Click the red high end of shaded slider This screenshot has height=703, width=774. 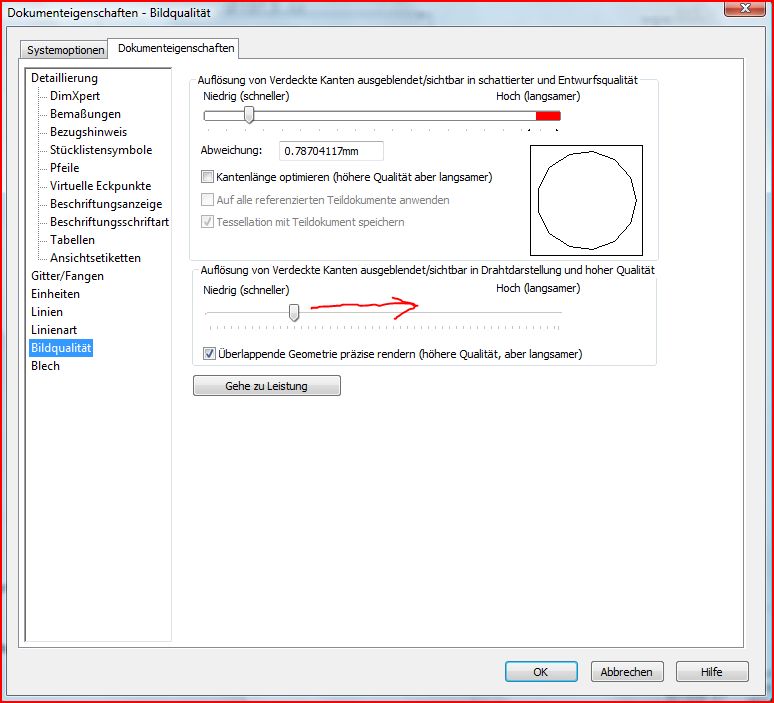click(548, 116)
